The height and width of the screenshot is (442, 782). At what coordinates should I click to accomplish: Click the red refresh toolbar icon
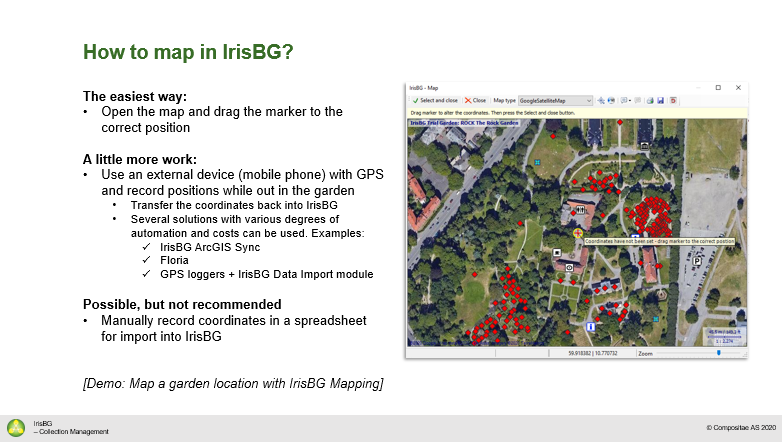pyautogui.click(x=673, y=100)
